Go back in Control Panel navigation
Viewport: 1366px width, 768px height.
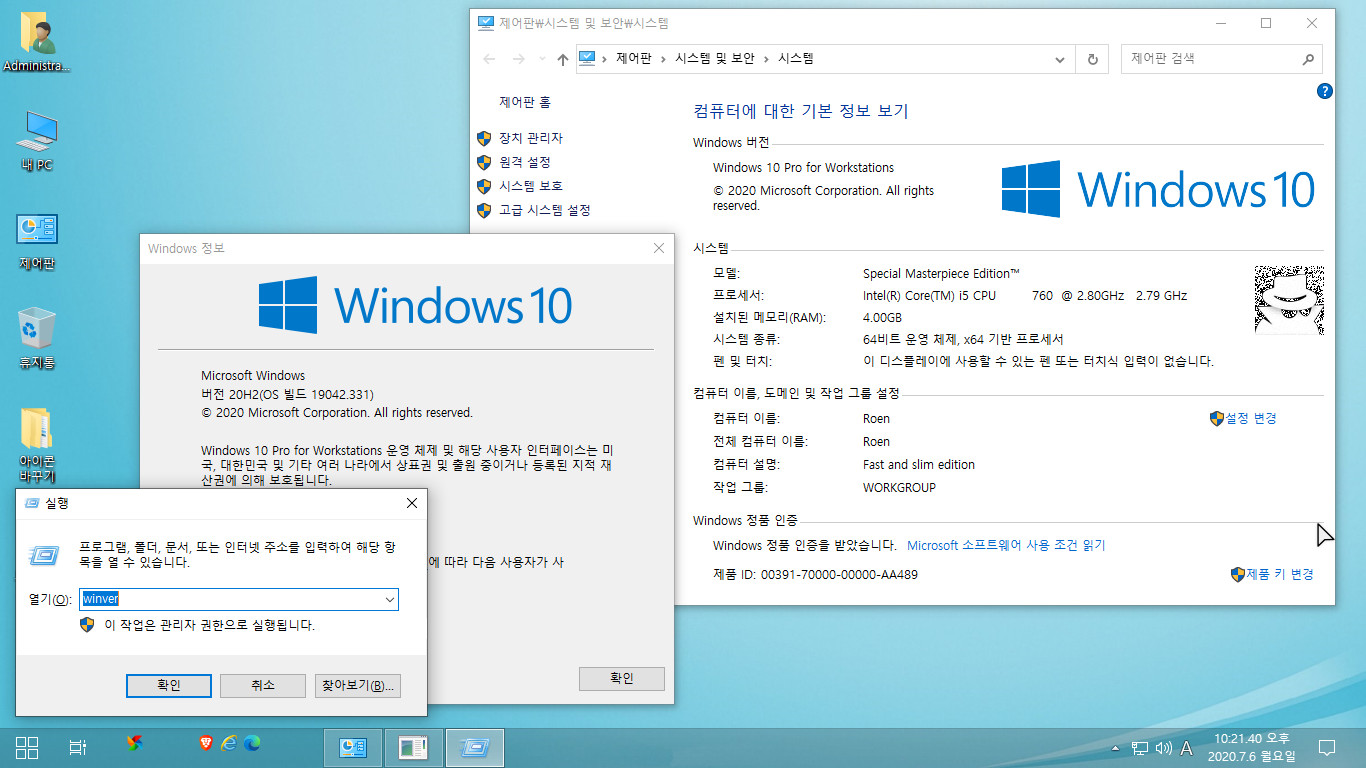pyautogui.click(x=489, y=59)
